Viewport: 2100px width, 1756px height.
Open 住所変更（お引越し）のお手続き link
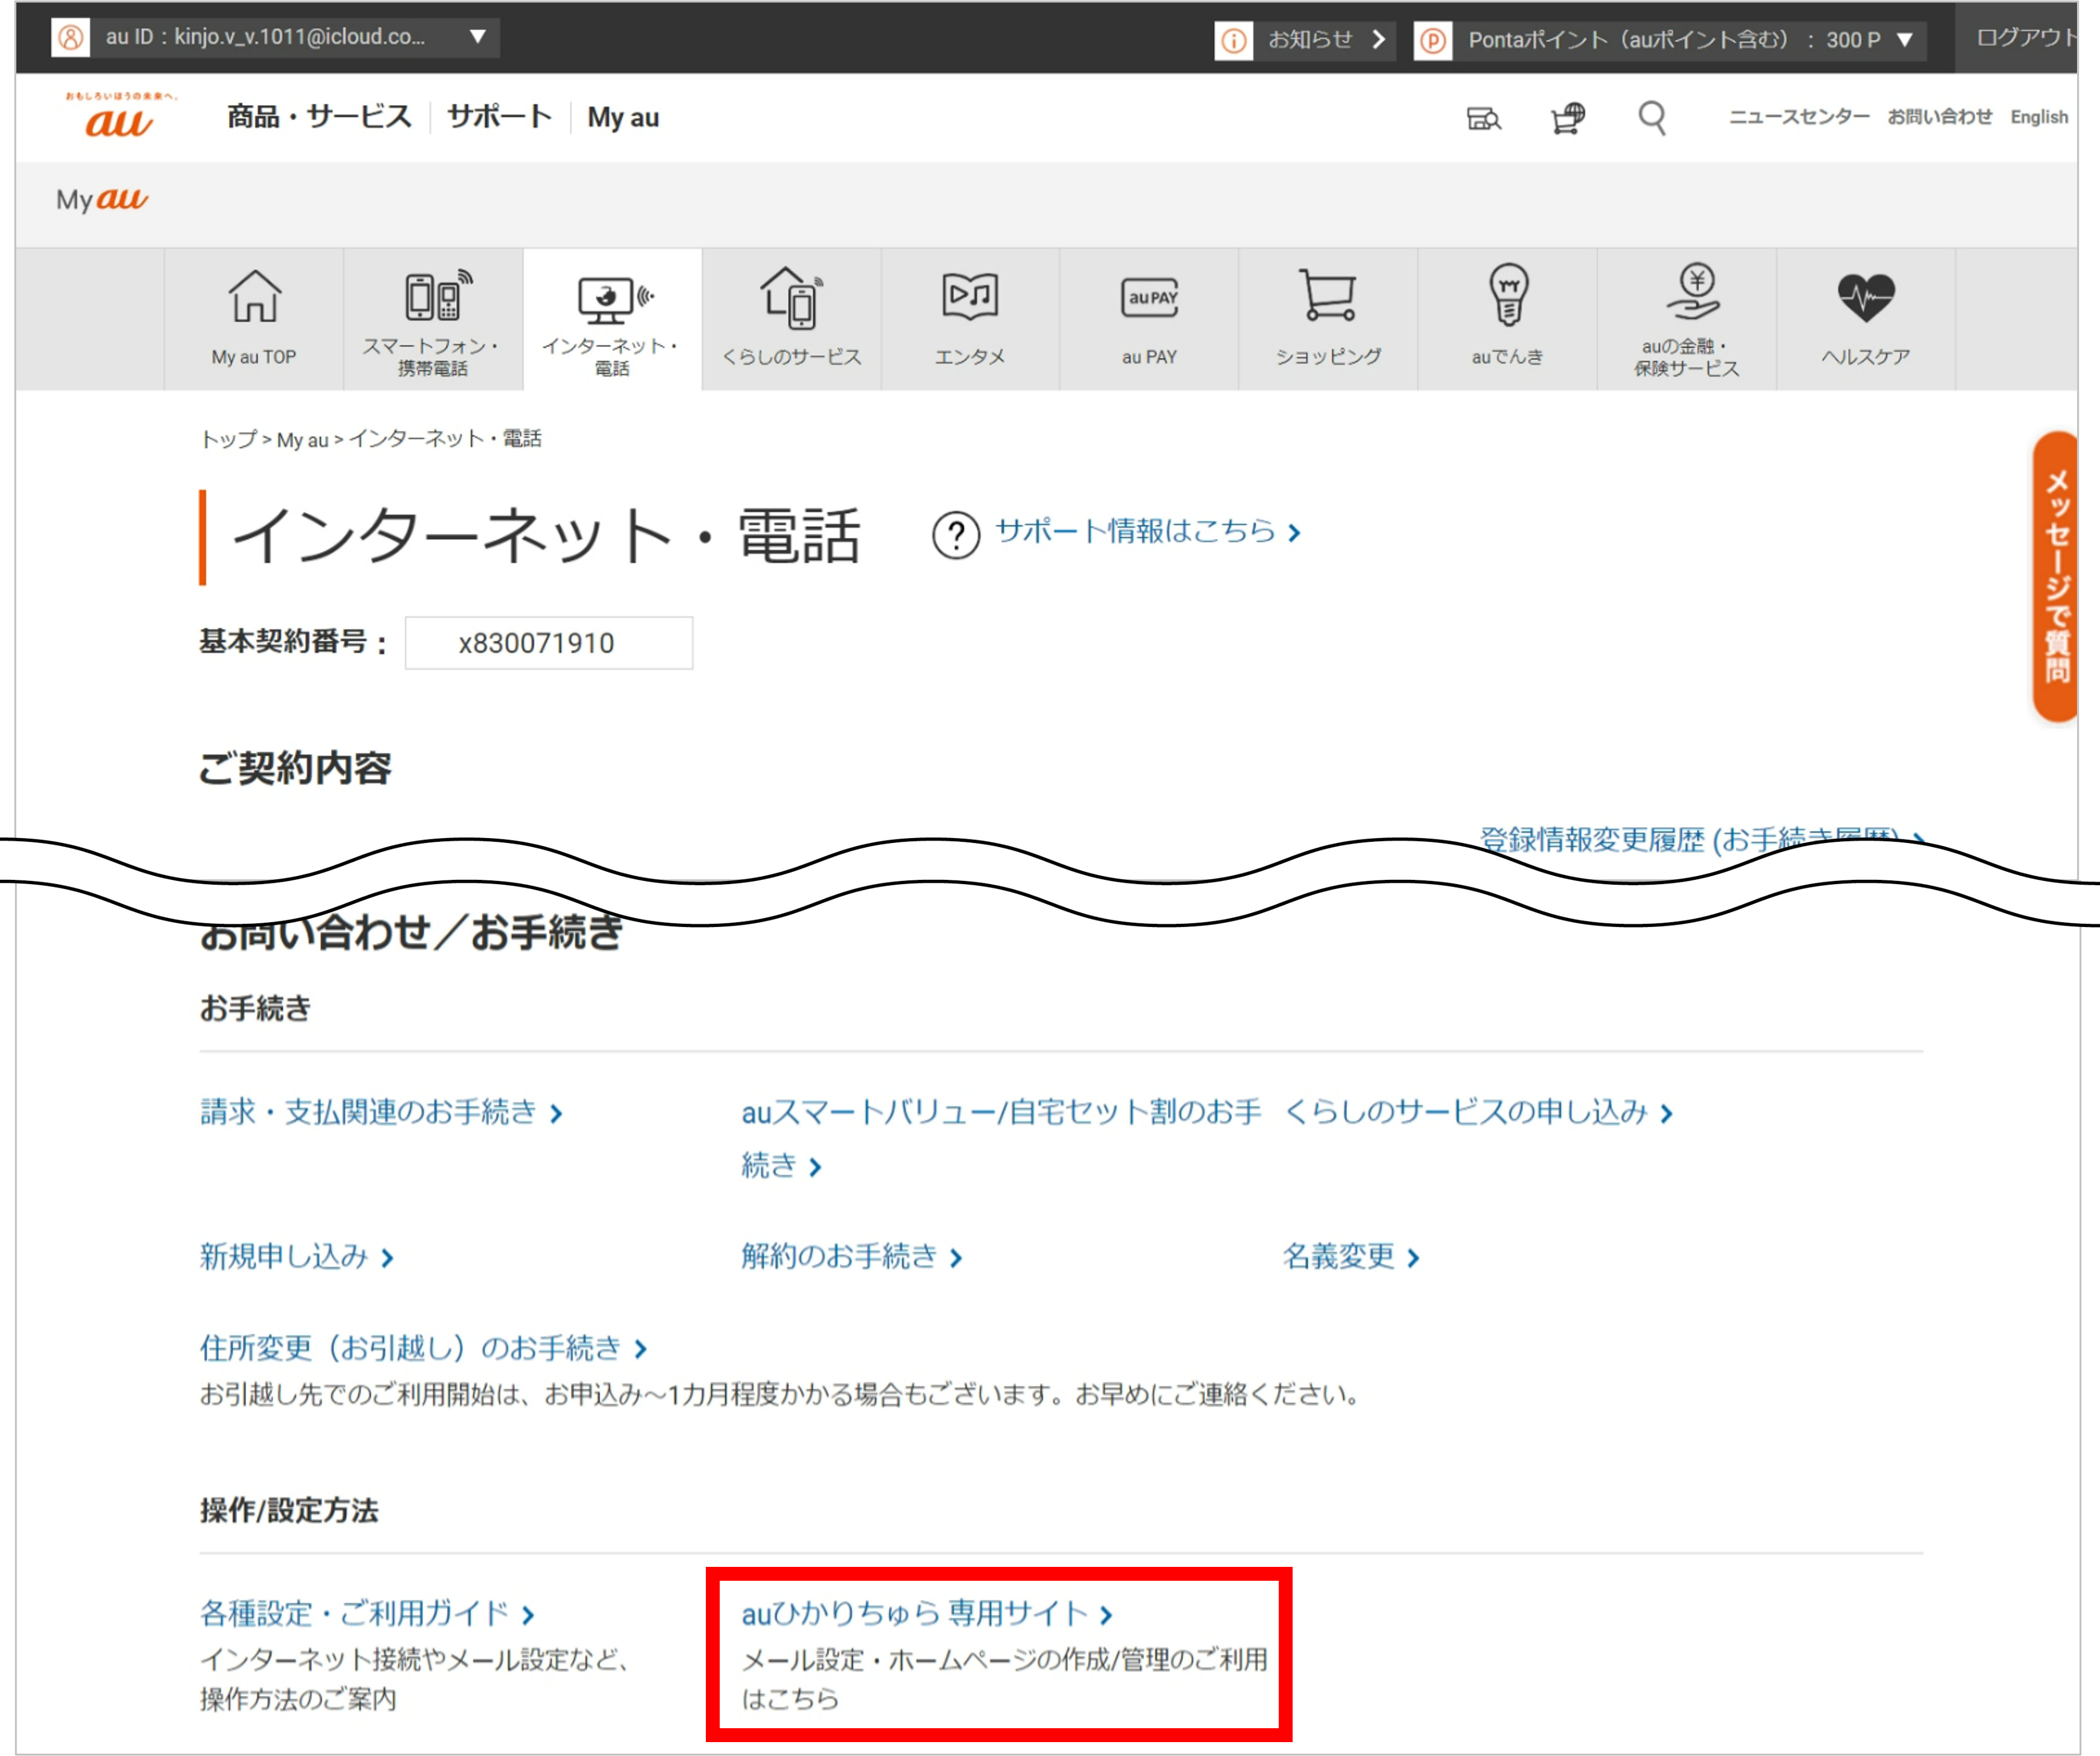point(423,1348)
